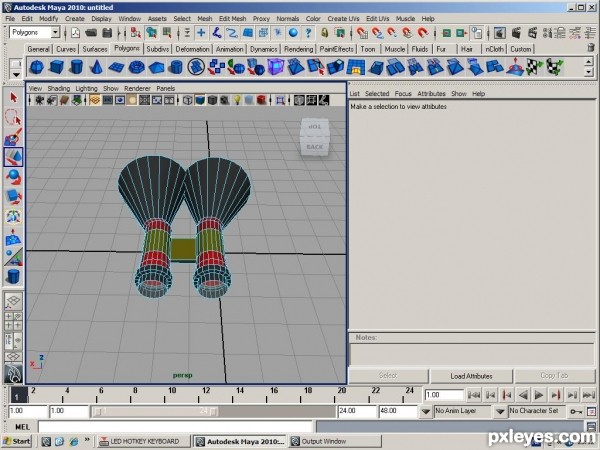Create a polygon cone from the shelf
Image resolution: width=600 pixels, height=450 pixels.
point(96,67)
